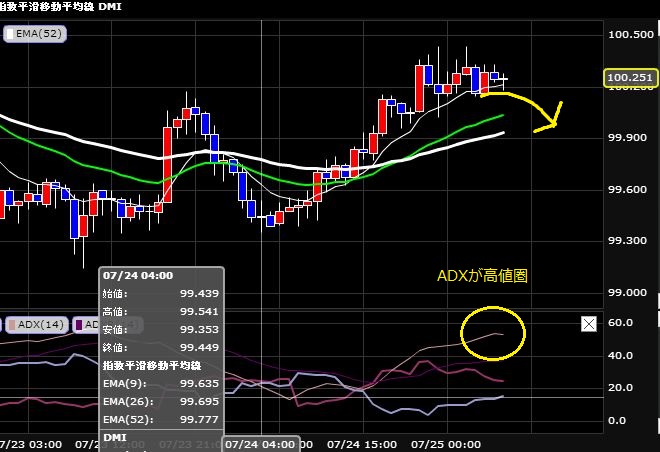Click the 99.300 price axis label
Image resolution: width=660 pixels, height=452 pixels.
click(627, 241)
